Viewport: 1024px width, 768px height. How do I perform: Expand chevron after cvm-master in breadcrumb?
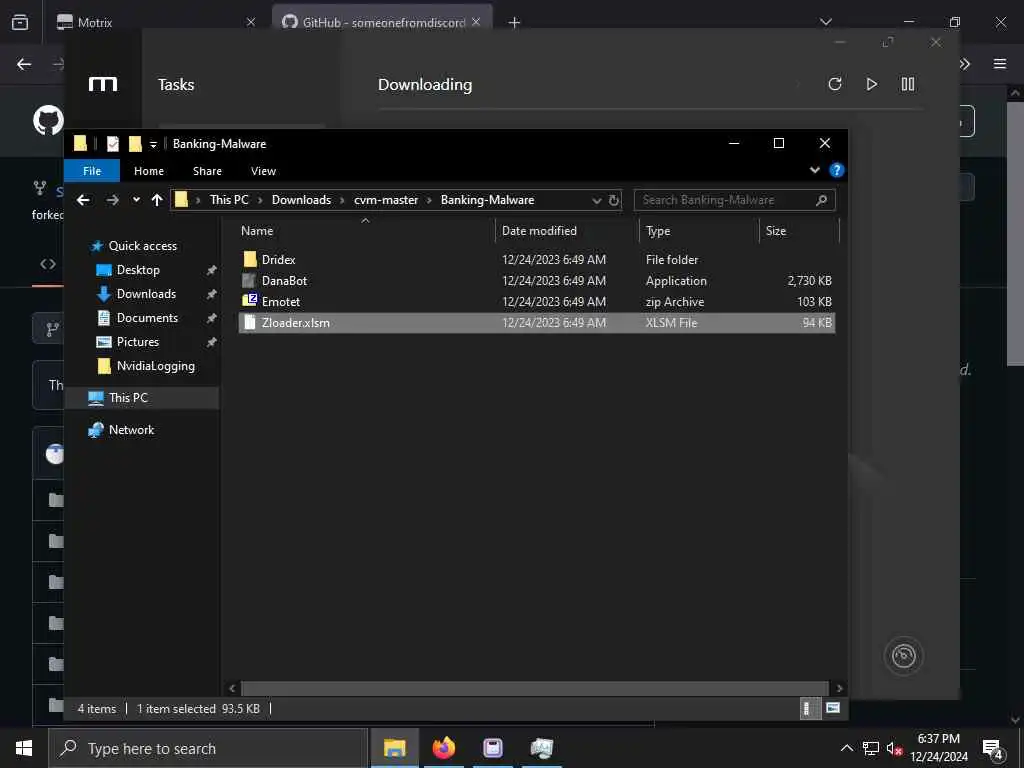pyautogui.click(x=429, y=200)
